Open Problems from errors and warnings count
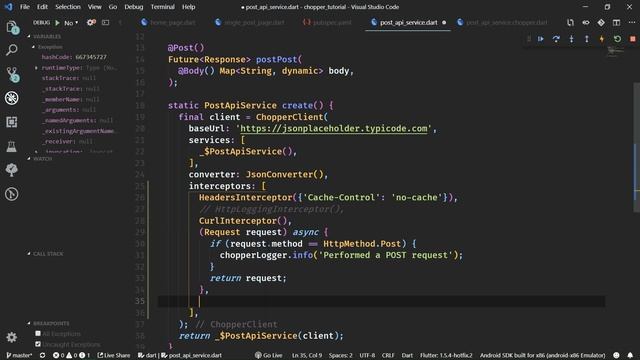Viewport: 640px width, 360px height. 71,355
